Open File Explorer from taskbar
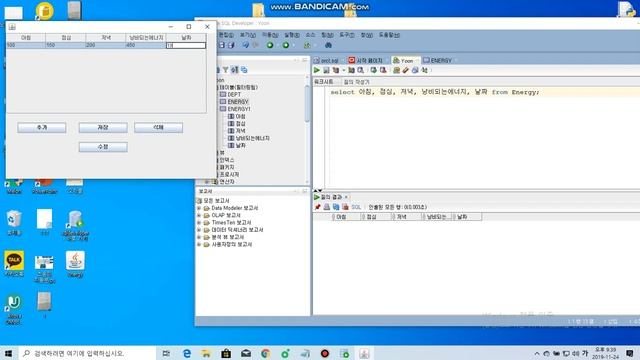 [x=206, y=353]
